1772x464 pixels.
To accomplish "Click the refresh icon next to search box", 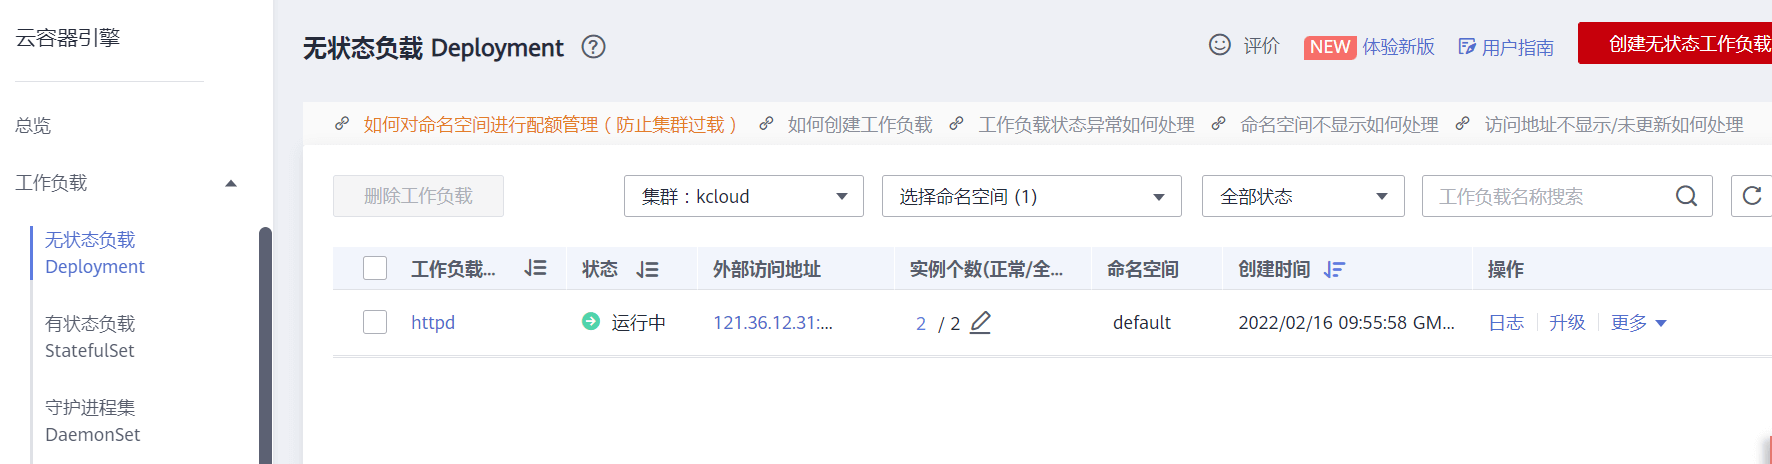I will [x=1751, y=196].
